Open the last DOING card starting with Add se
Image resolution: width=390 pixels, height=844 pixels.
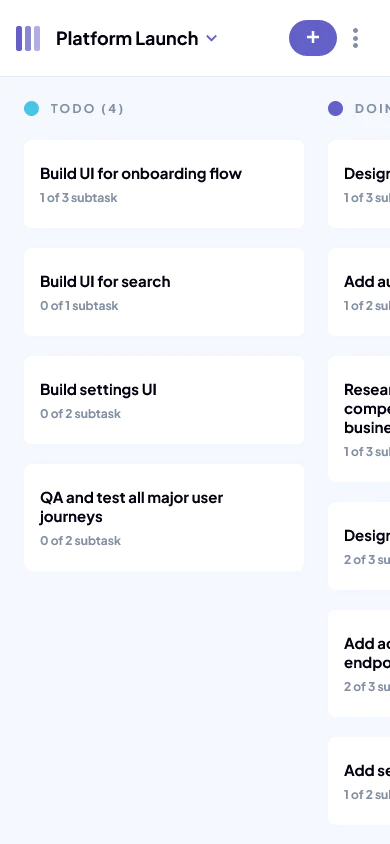[x=359, y=781]
